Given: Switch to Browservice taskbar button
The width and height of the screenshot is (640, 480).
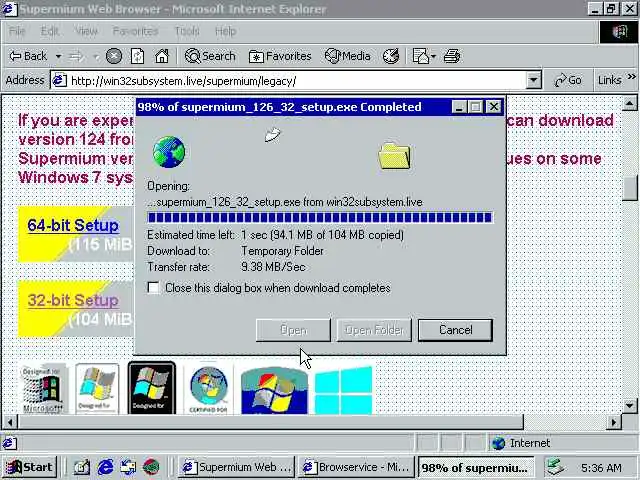Looking at the screenshot, I should tap(356, 467).
